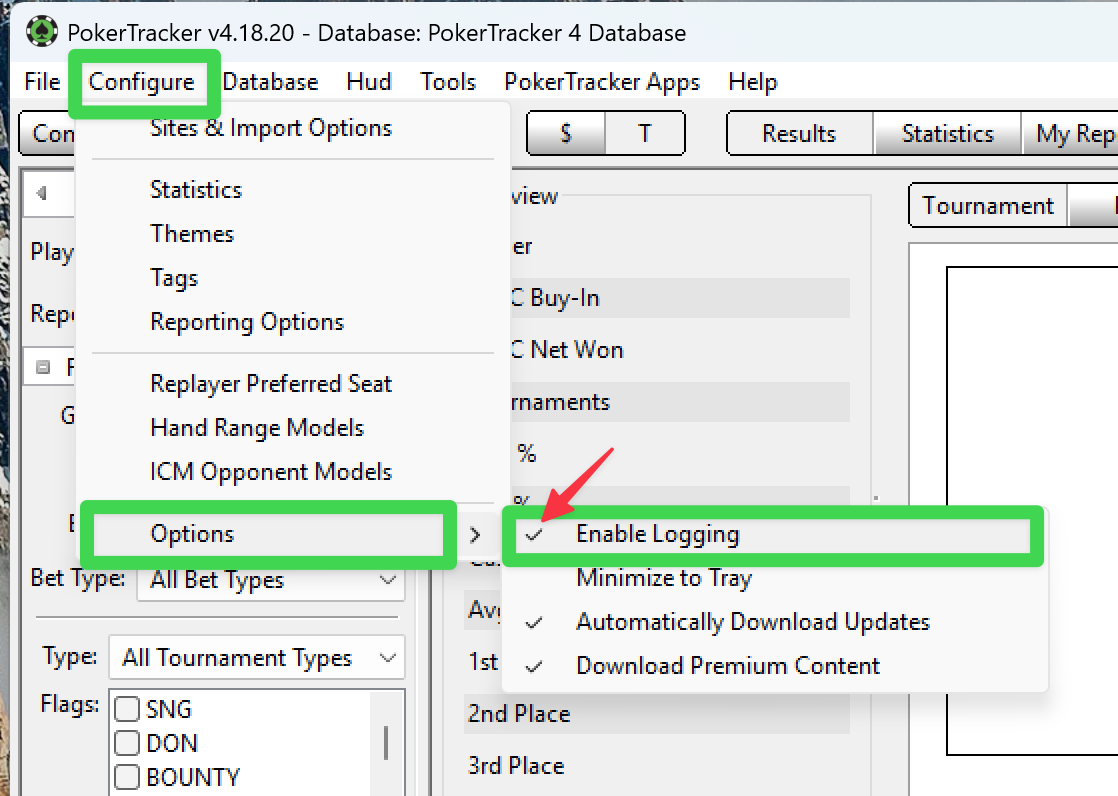Open the Database menu

(x=270, y=81)
